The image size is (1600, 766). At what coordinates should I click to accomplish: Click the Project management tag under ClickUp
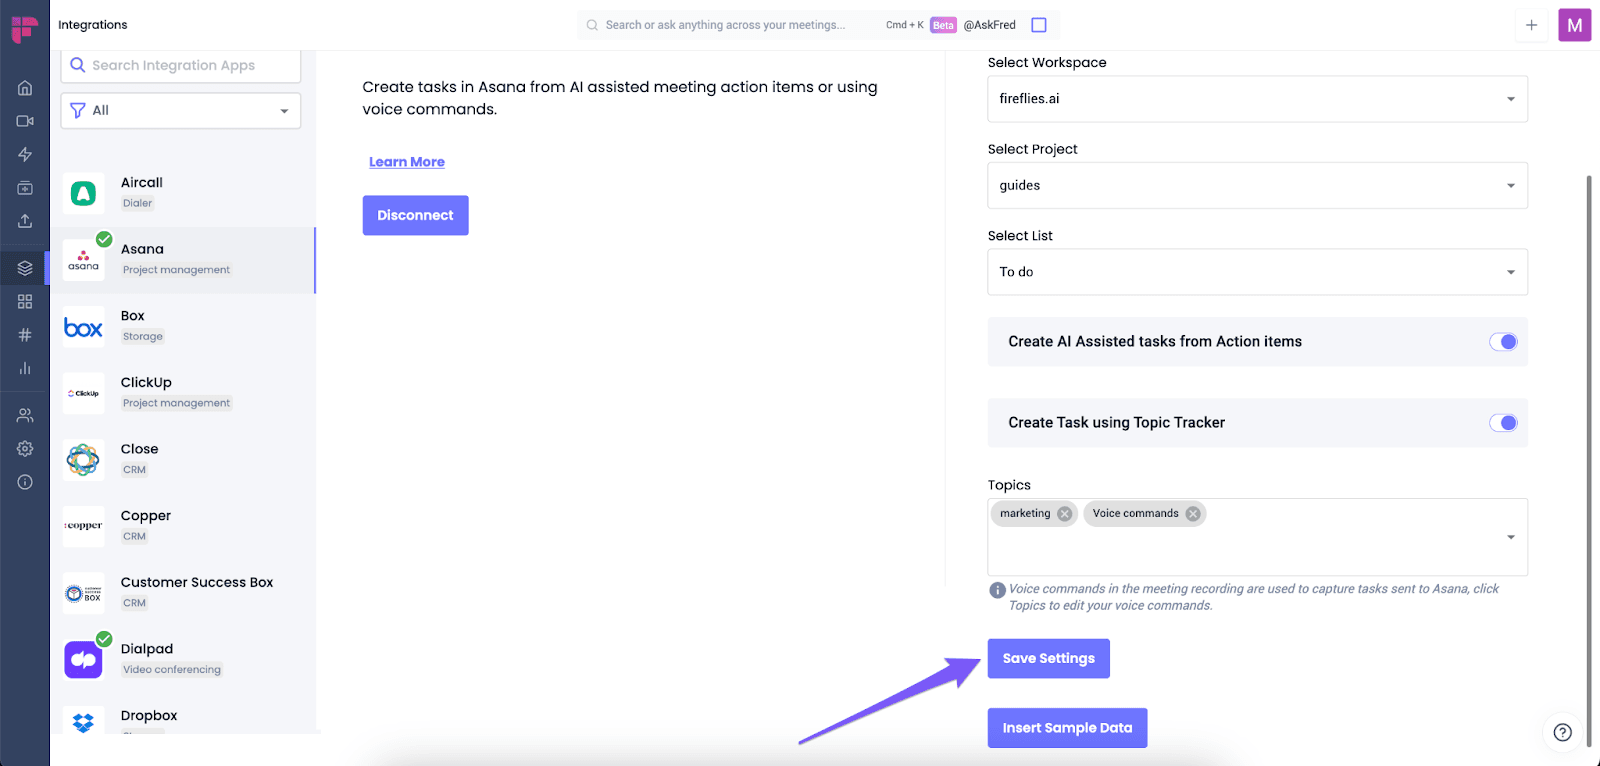click(177, 403)
